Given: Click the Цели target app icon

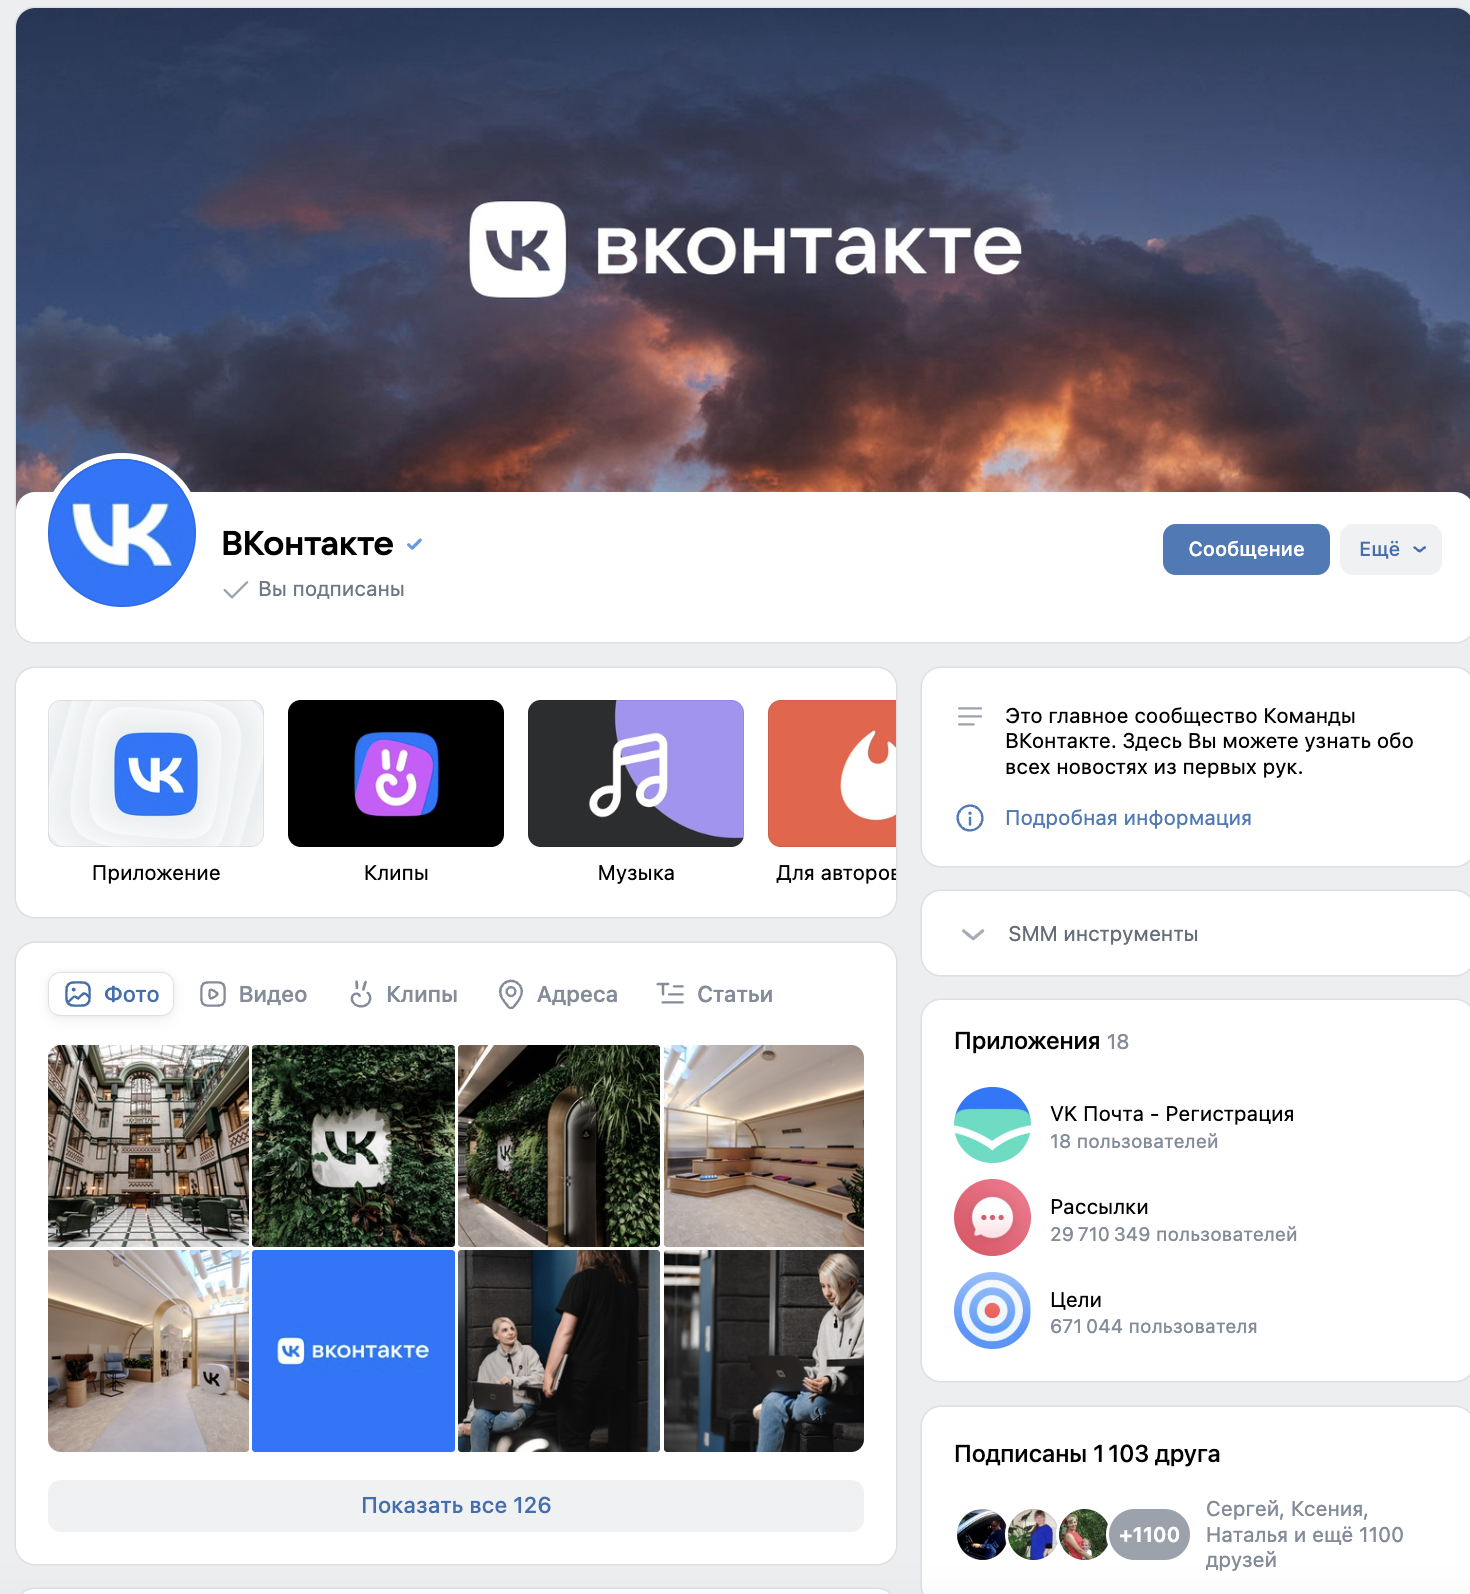Looking at the screenshot, I should 992,1311.
